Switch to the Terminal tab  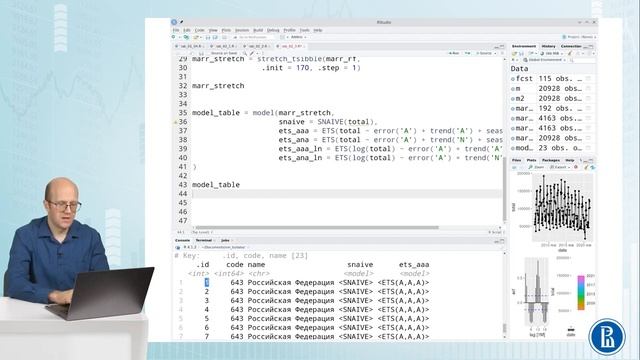tap(204, 240)
